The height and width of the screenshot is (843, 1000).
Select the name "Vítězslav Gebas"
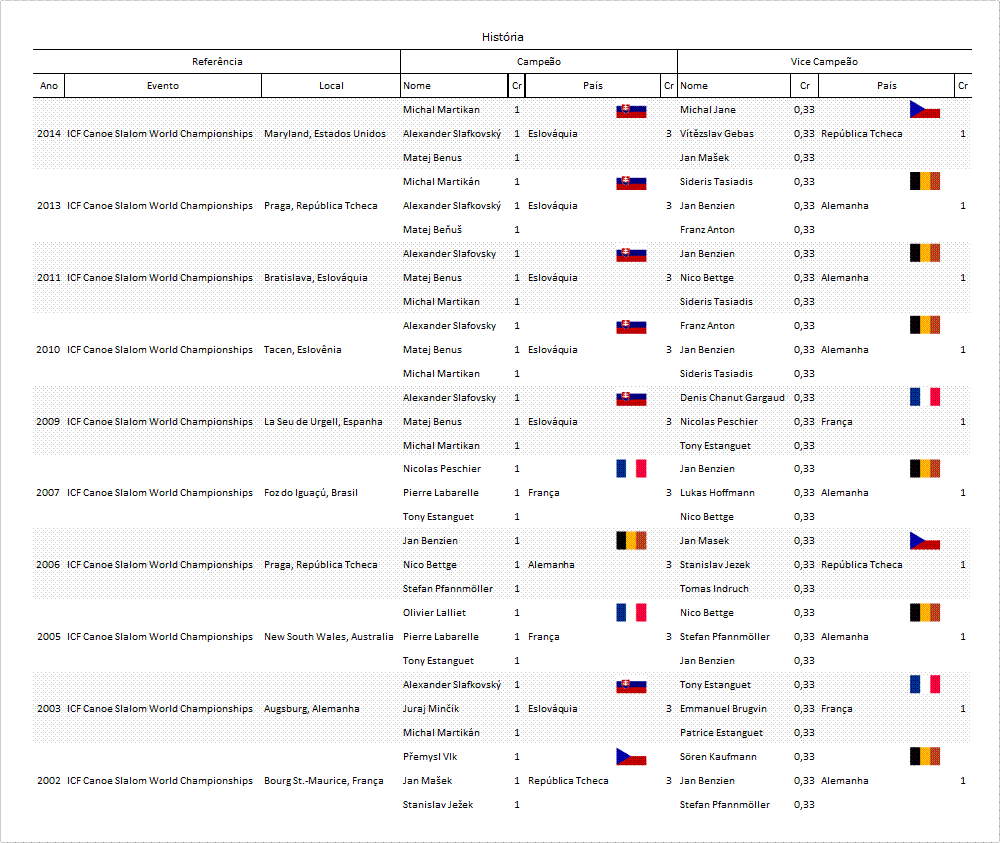716,134
